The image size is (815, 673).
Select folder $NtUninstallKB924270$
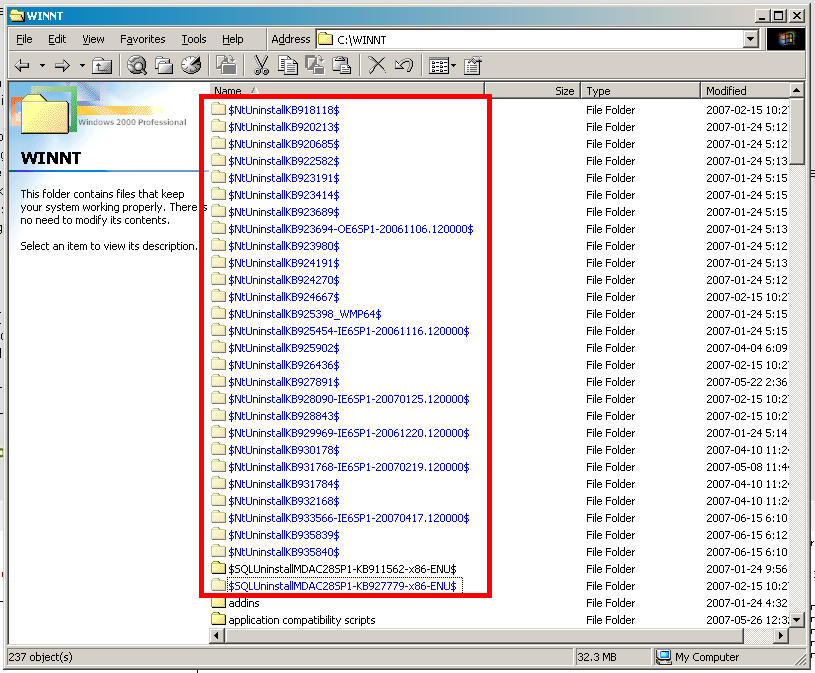pos(283,280)
